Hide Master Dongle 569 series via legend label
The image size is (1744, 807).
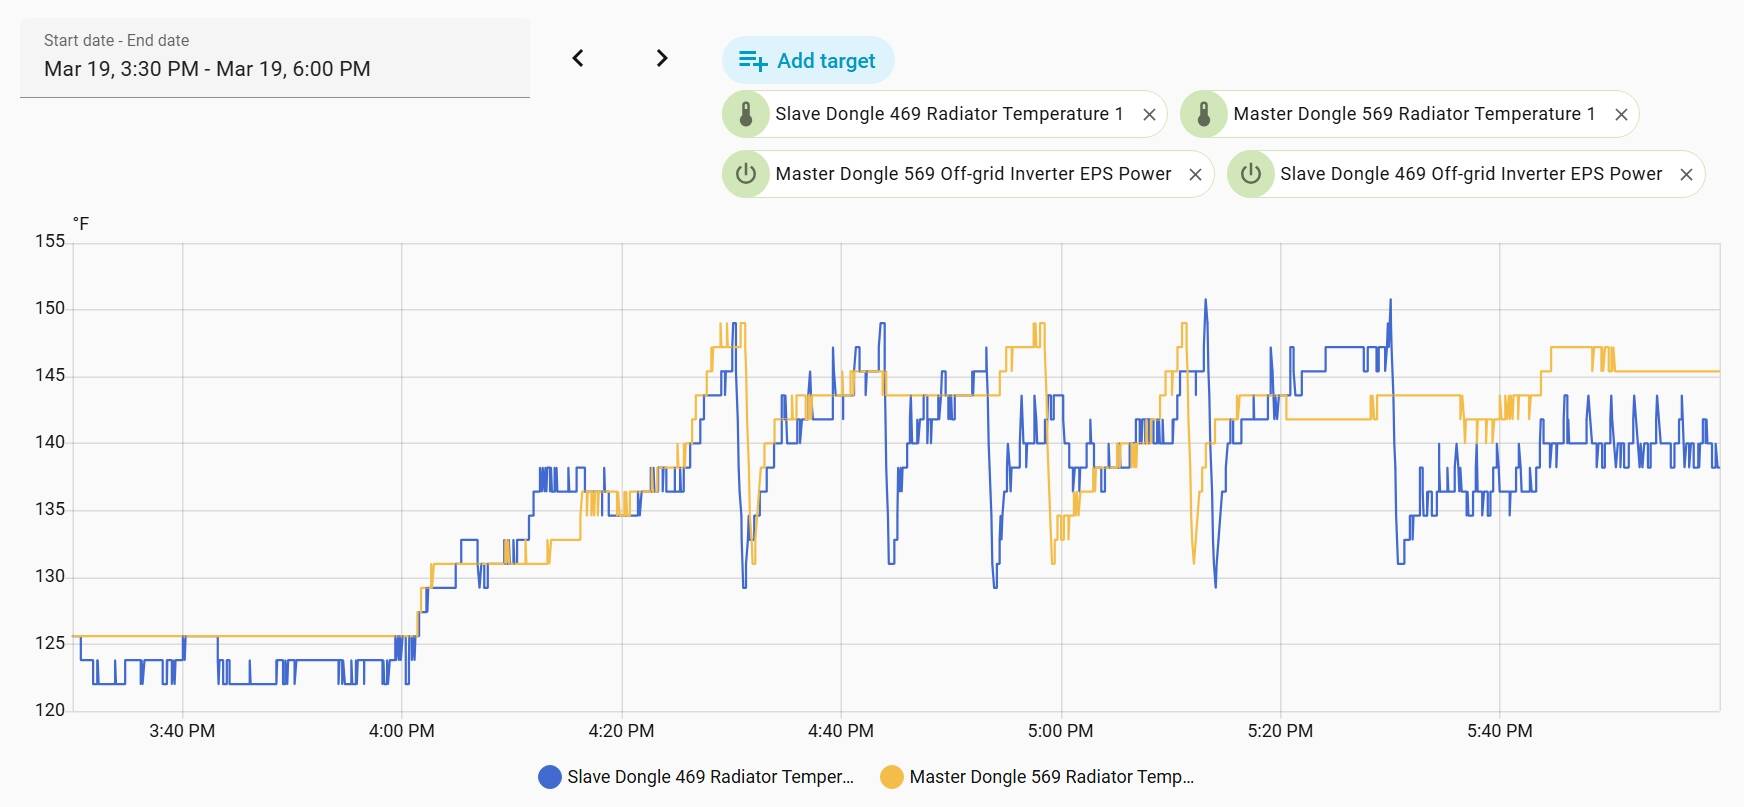click(1051, 777)
